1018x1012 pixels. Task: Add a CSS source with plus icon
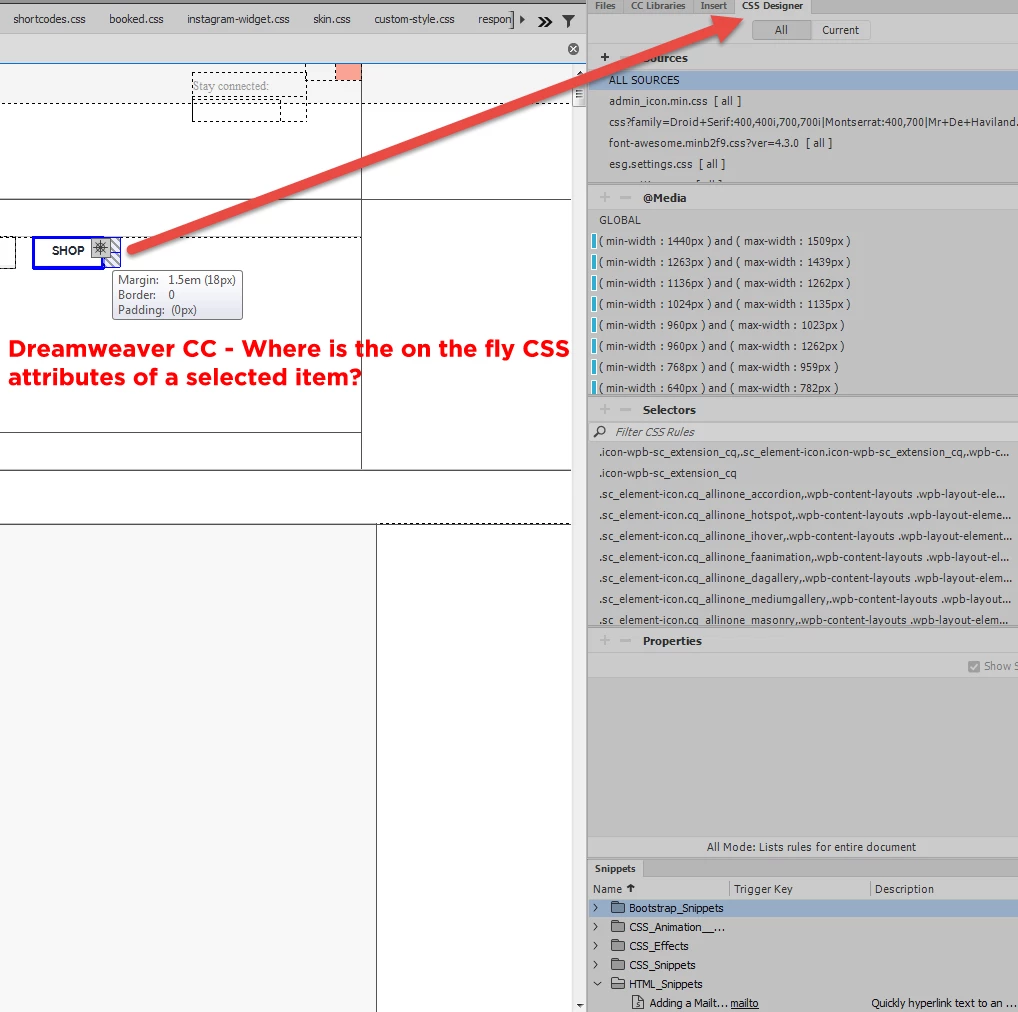(605, 57)
